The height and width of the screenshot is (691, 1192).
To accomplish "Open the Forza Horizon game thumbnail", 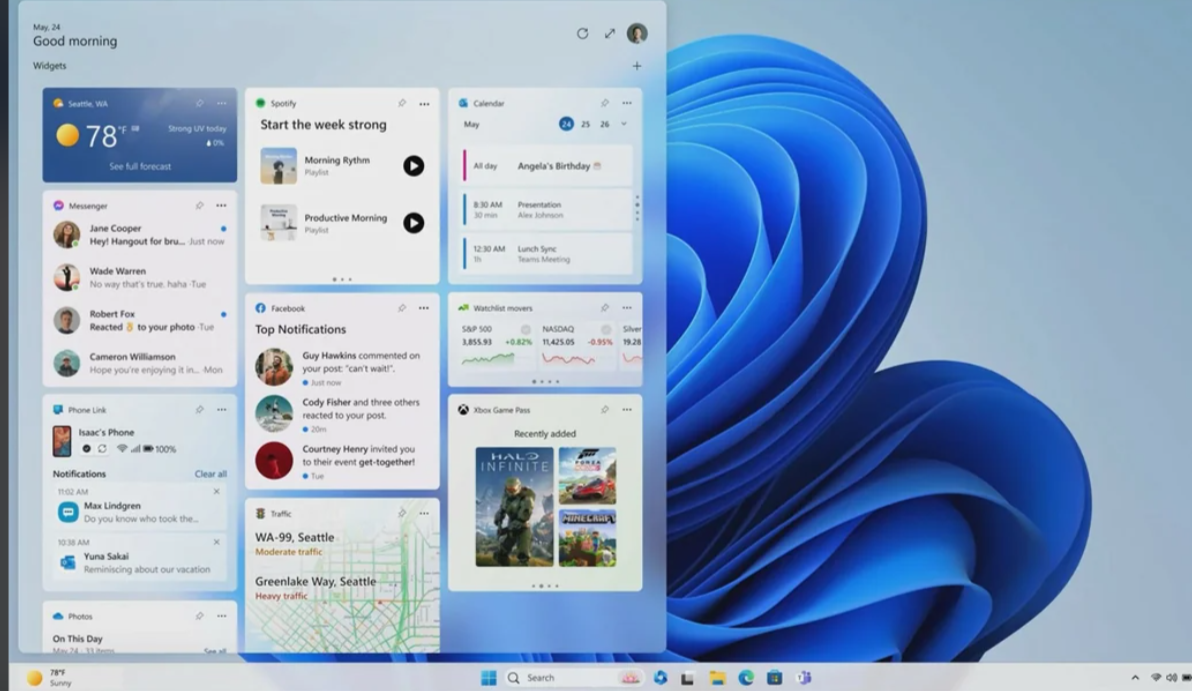I will pos(588,476).
